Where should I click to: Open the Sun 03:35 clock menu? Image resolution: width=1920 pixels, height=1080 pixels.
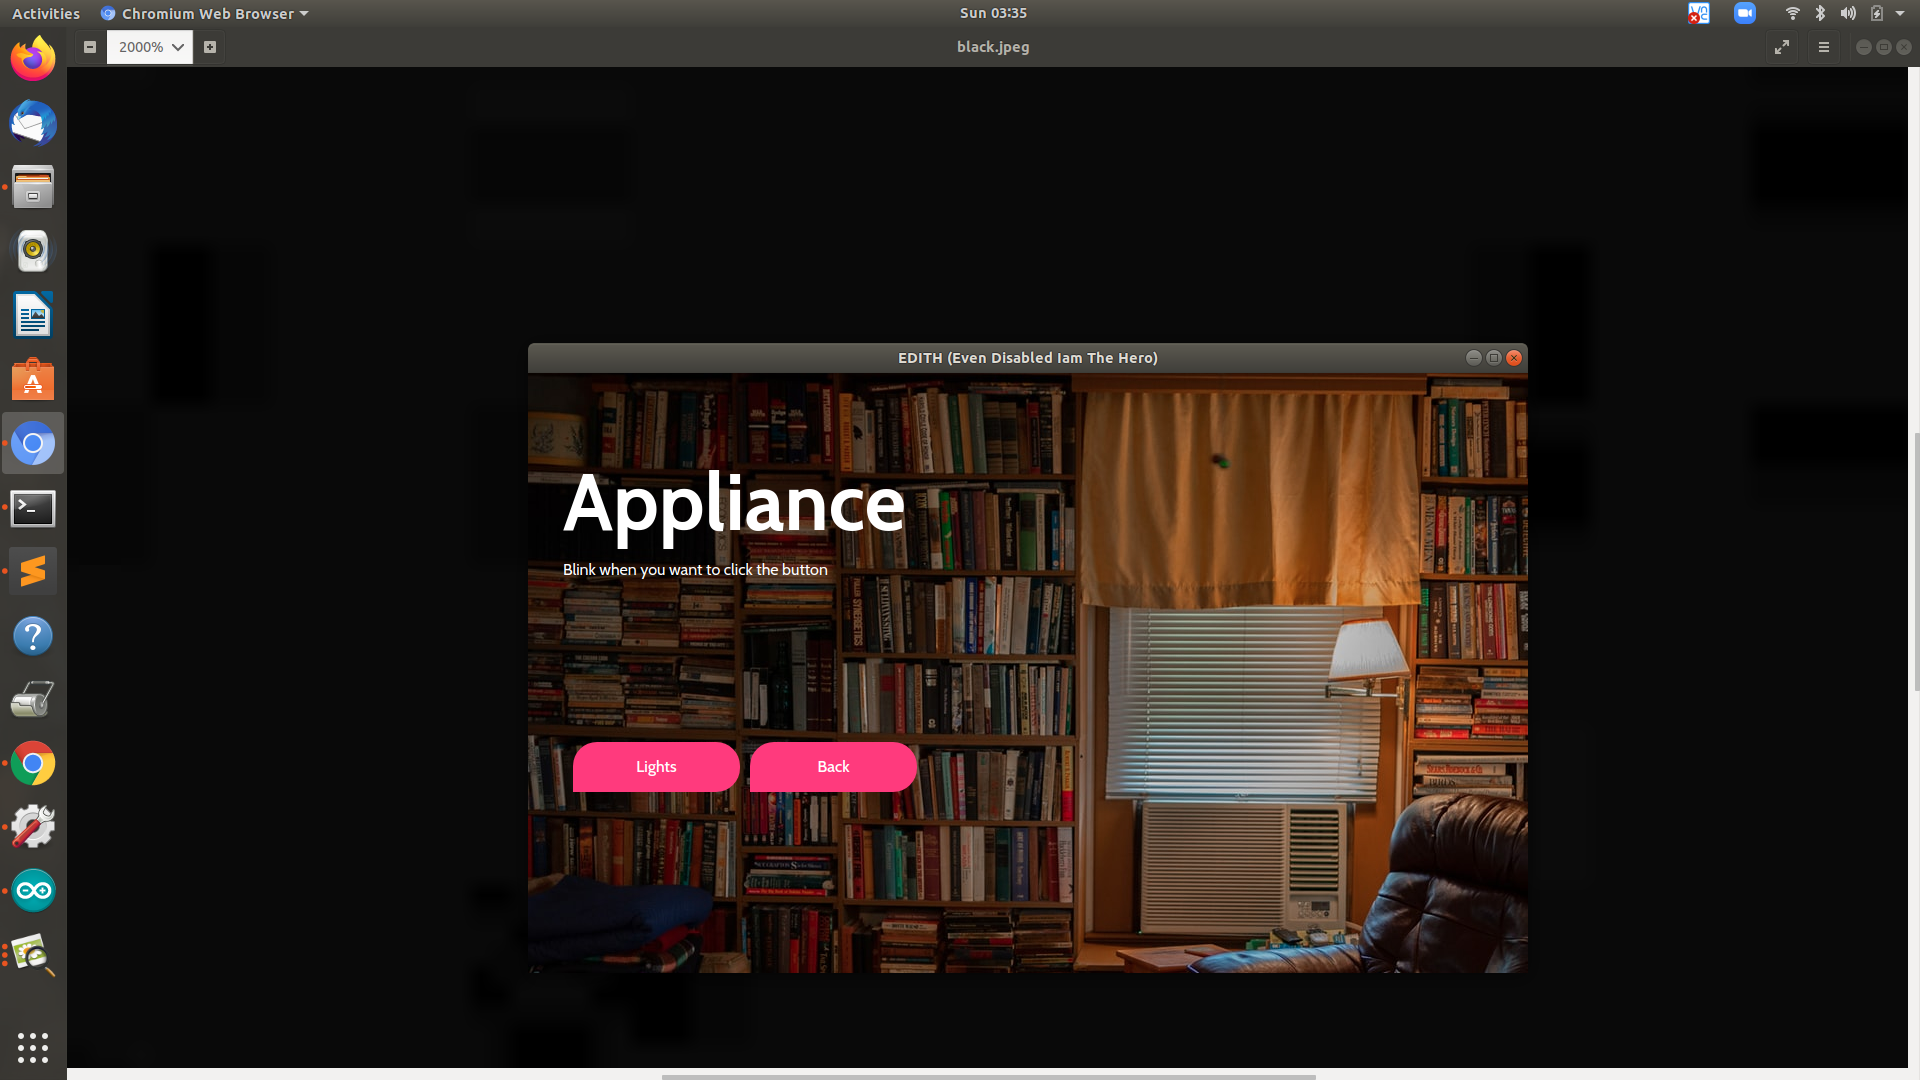[993, 13]
